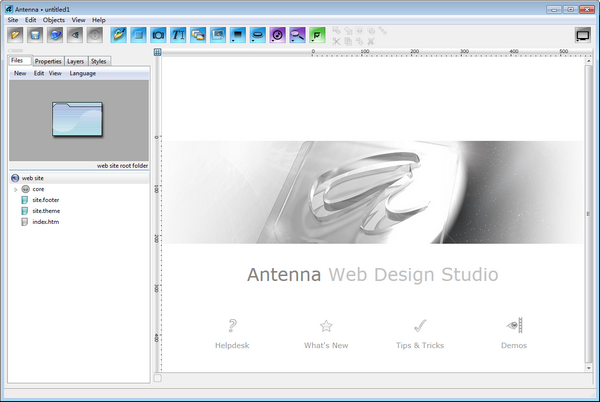Click the magnifier search tool icon
Screen dimensions: 600x402
coord(297,35)
